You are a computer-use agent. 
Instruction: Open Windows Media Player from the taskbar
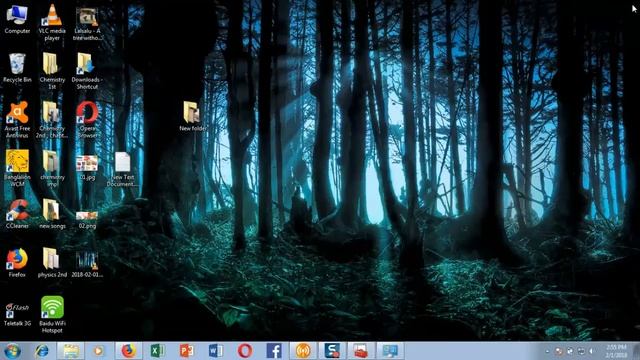(x=98, y=351)
